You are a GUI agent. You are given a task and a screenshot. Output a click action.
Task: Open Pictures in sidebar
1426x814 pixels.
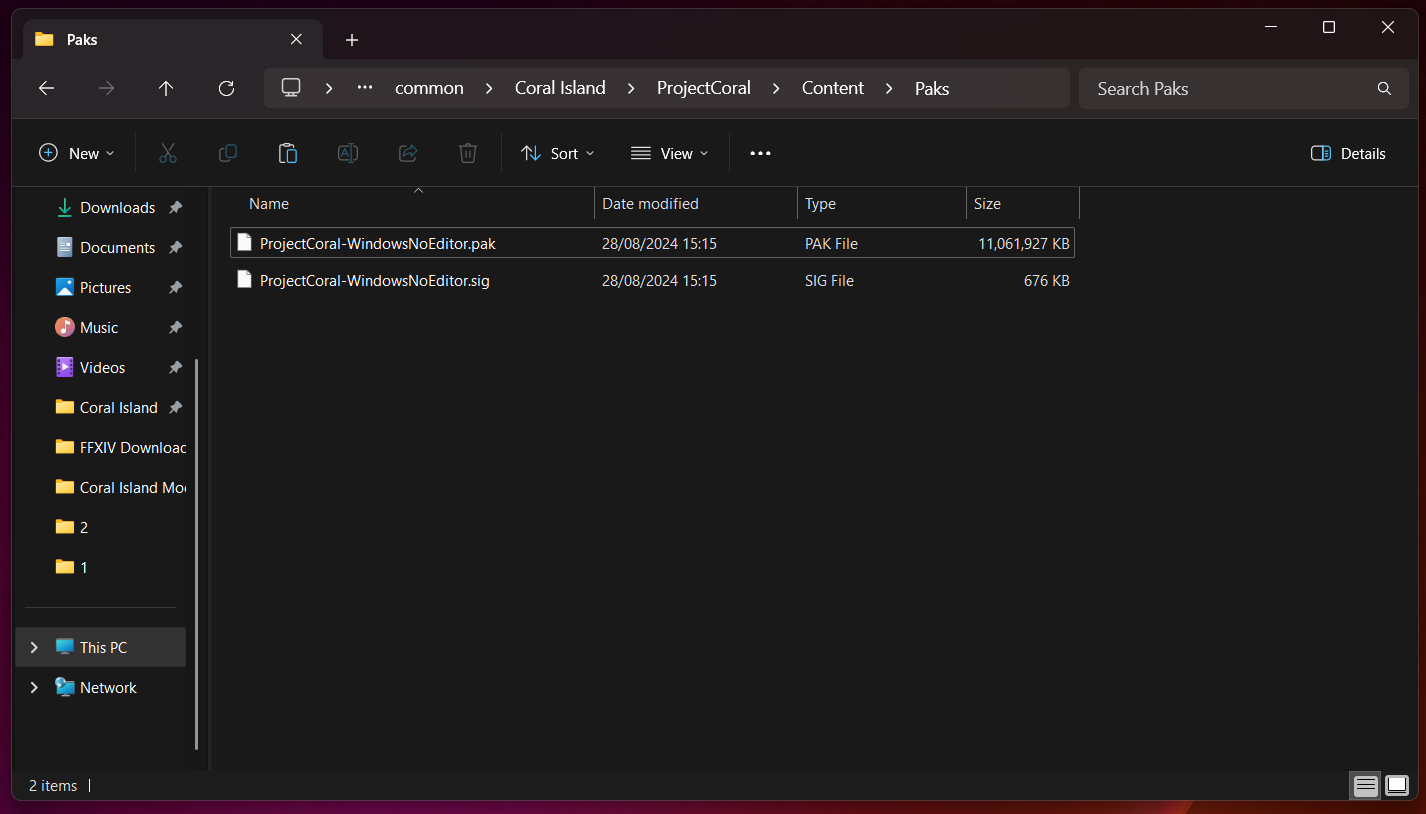(105, 287)
